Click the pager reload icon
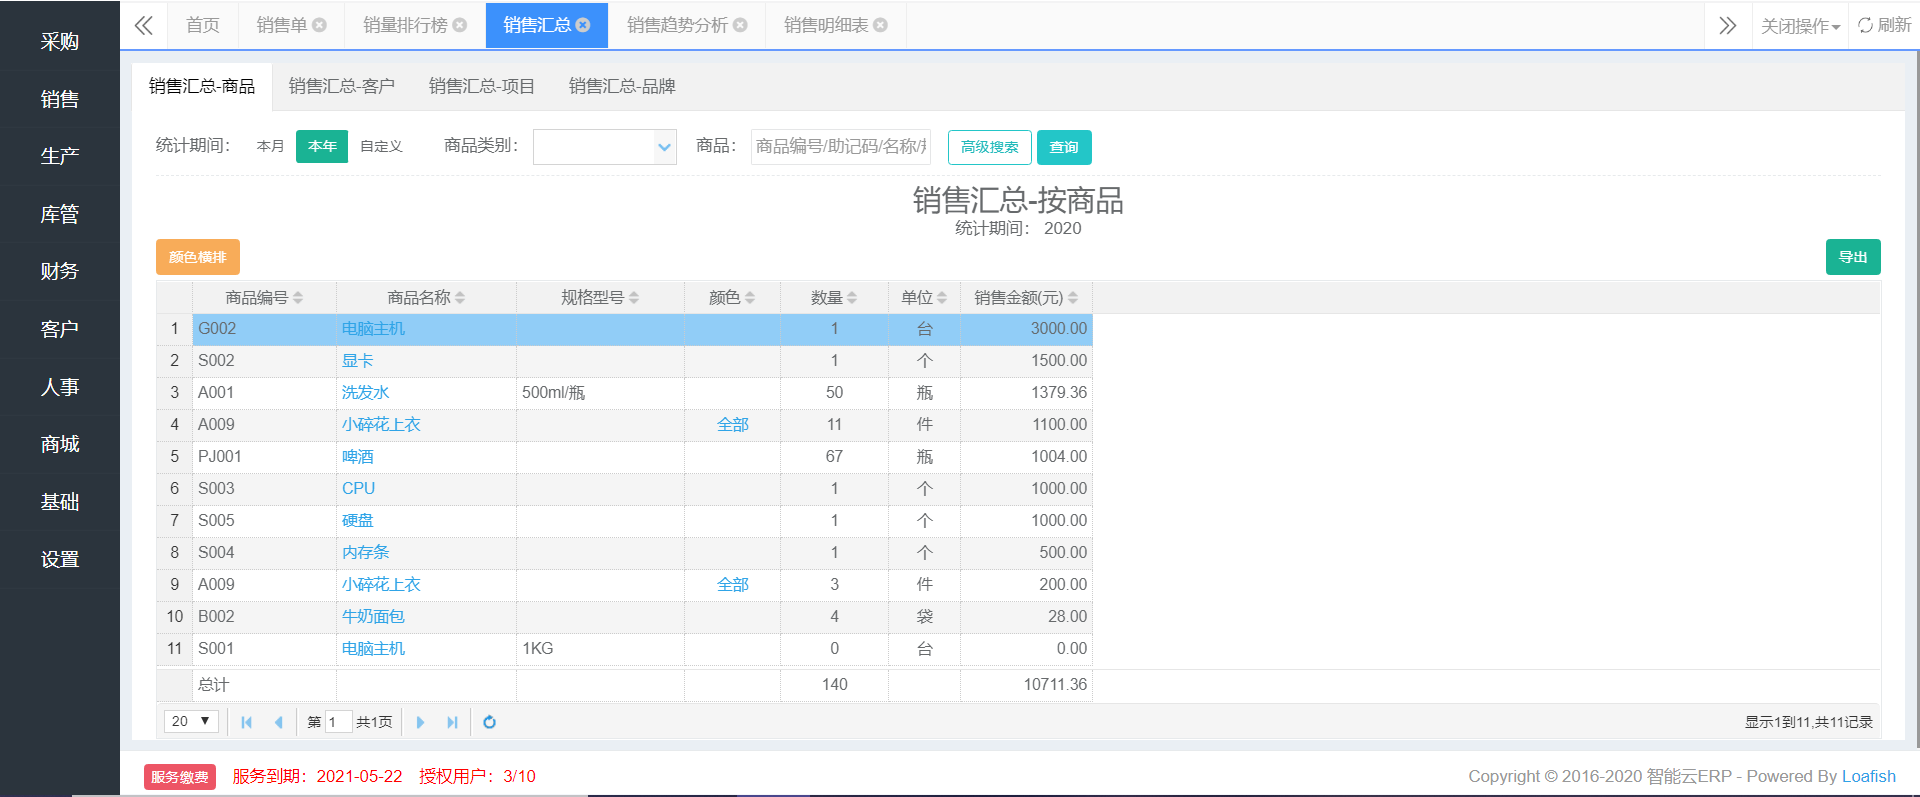The height and width of the screenshot is (797, 1920). (490, 722)
